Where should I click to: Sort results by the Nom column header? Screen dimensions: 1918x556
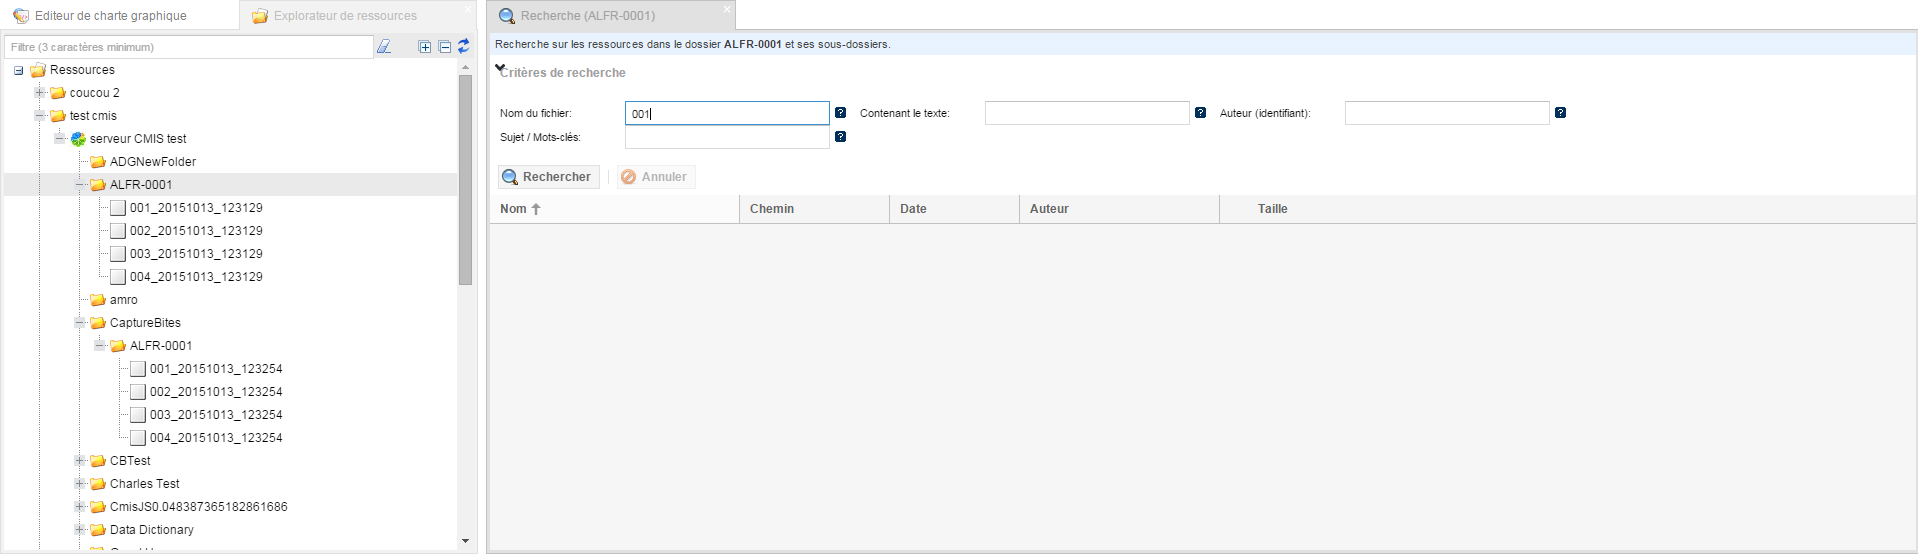514,209
